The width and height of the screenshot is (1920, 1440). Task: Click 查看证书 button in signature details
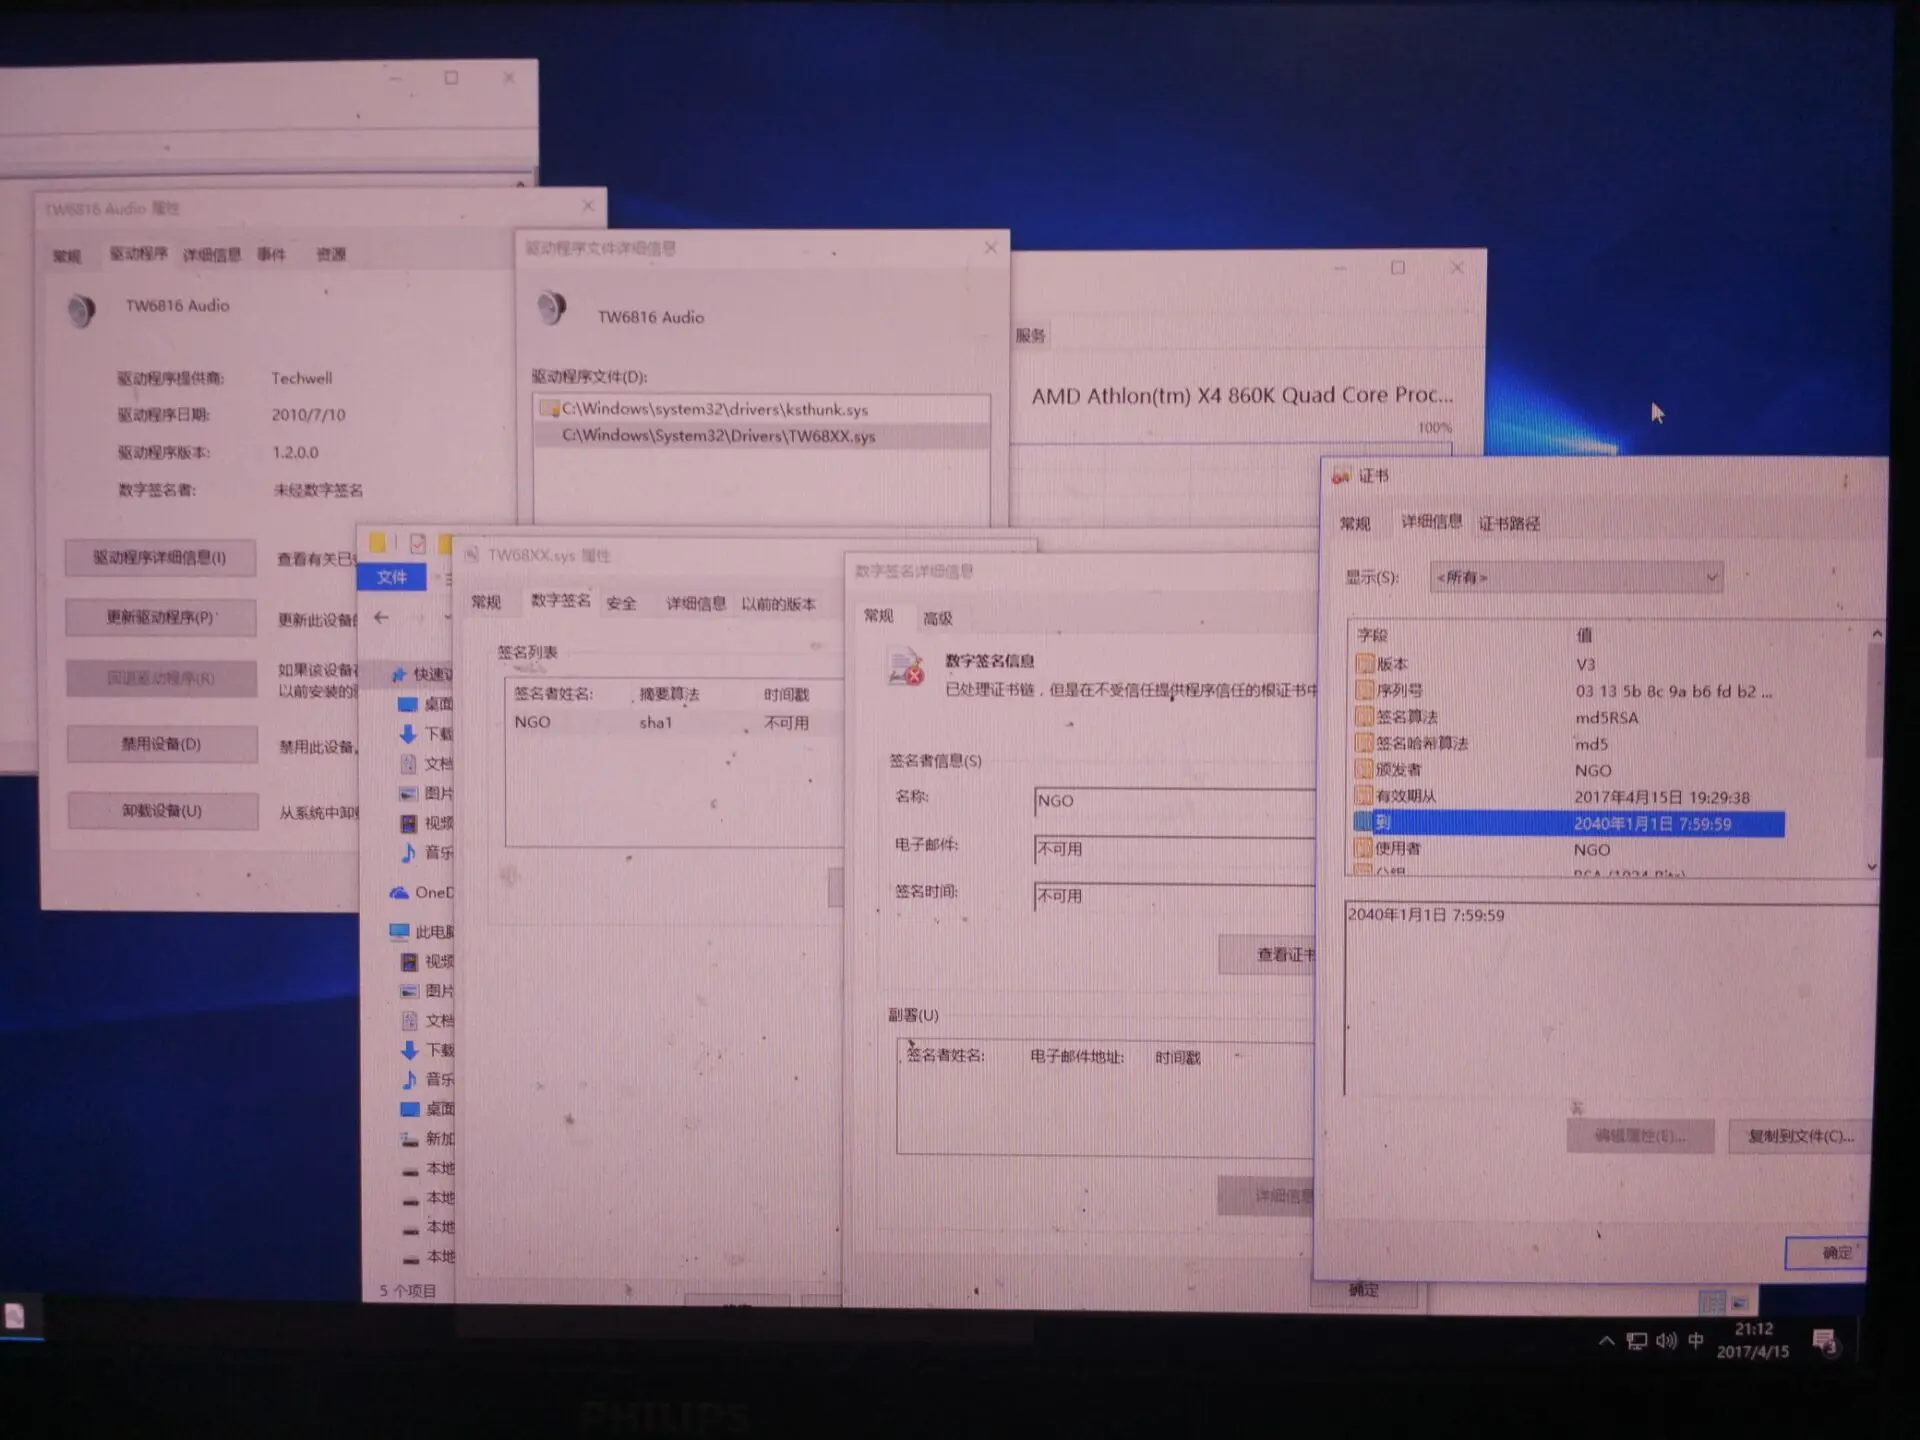pyautogui.click(x=1268, y=954)
